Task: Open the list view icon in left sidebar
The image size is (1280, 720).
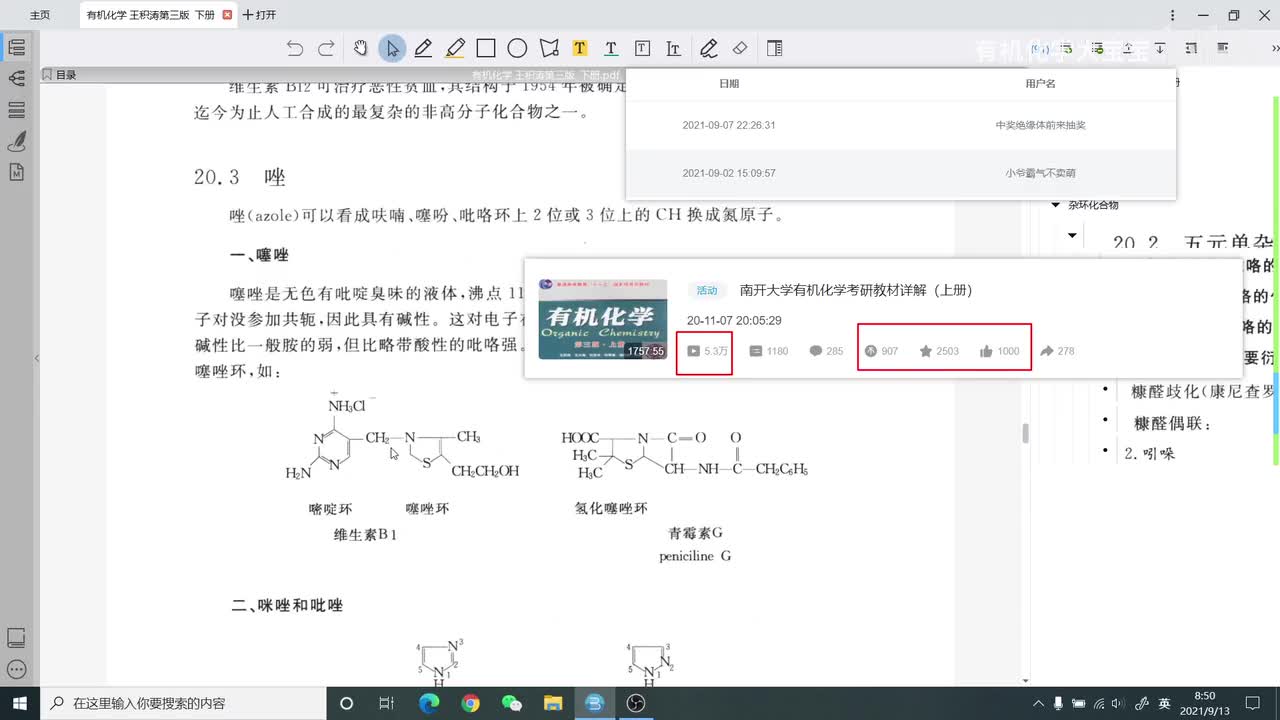Action: click(16, 110)
